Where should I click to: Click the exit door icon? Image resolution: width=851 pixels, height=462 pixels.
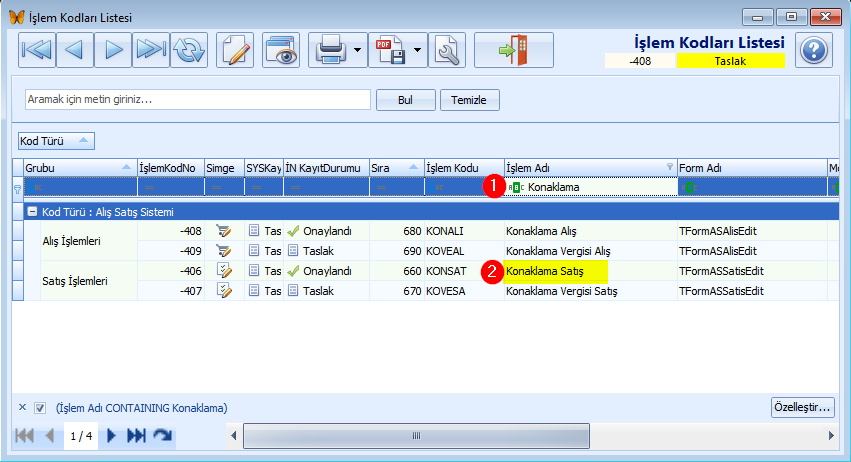click(x=514, y=50)
